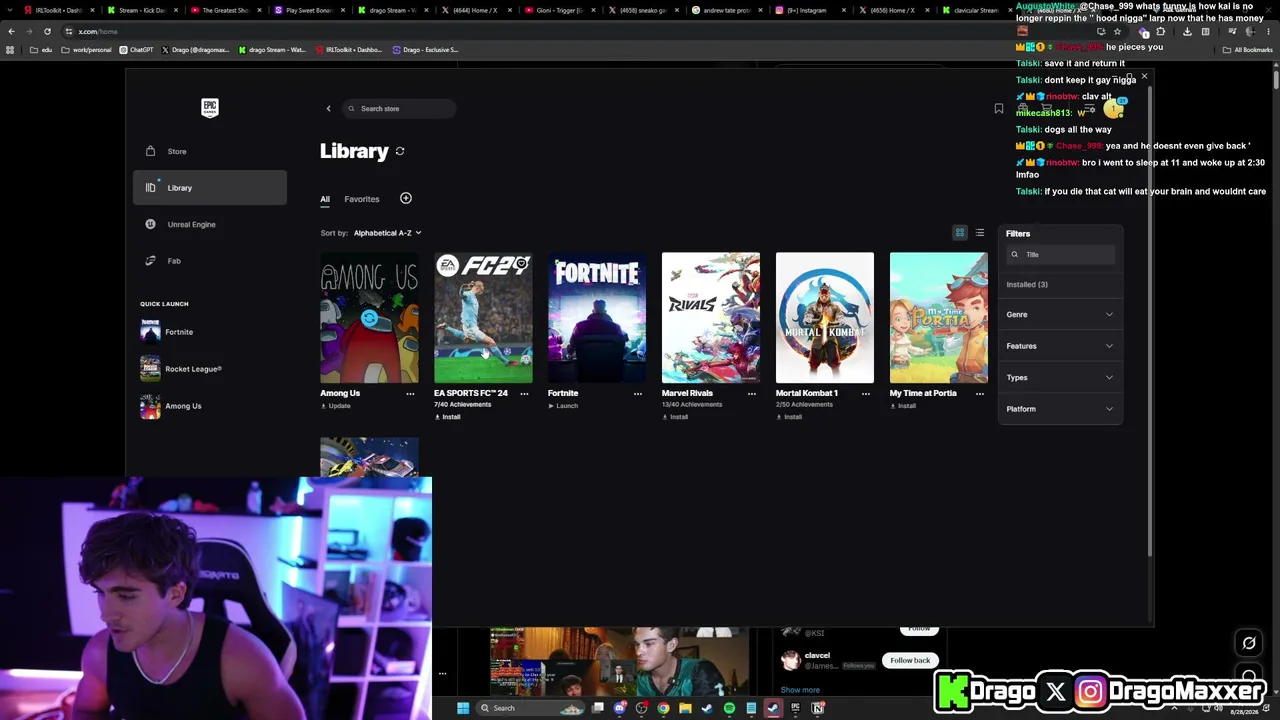
Task: Open the three-dot menu for EA SPORTS FC 24
Action: coord(524,394)
